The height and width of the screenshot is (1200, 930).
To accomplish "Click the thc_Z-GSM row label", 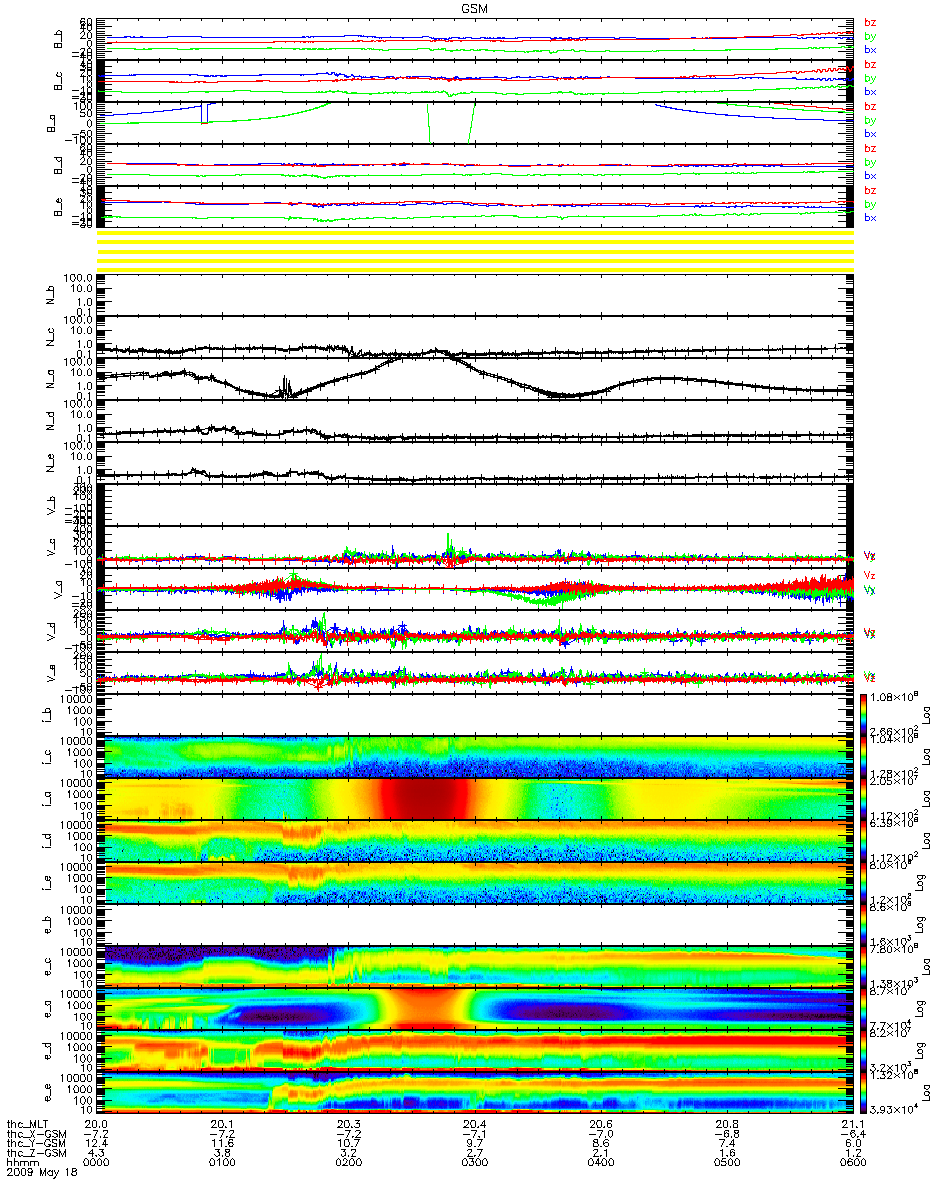I will coord(36,1153).
